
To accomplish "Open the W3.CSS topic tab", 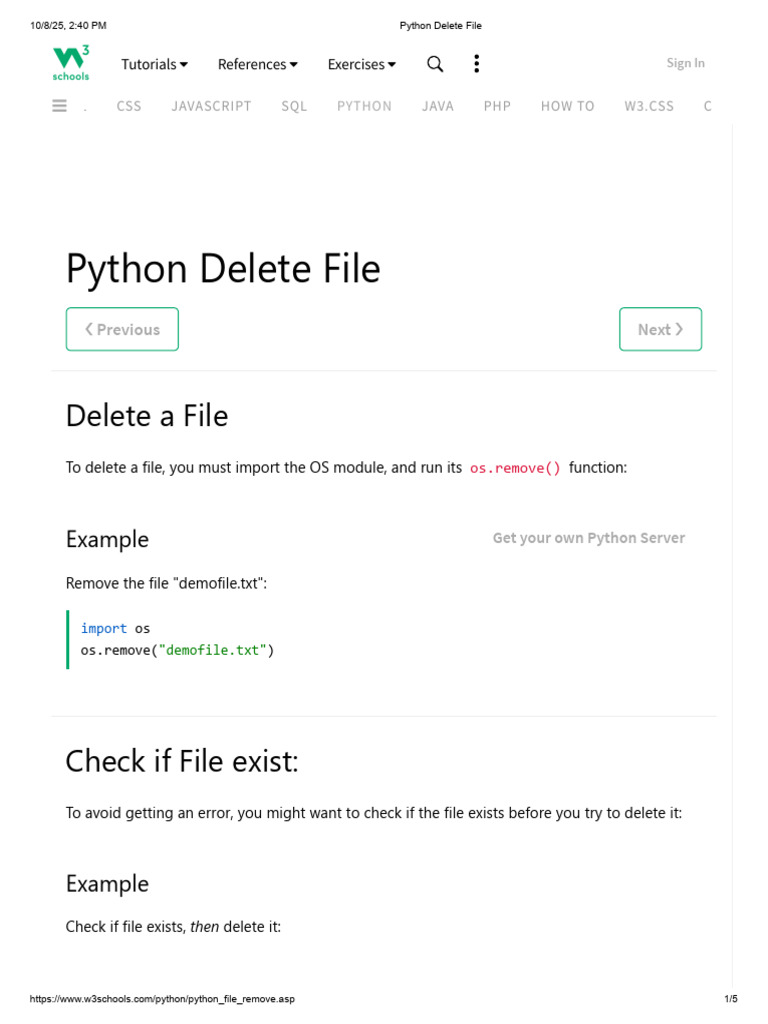I will point(649,106).
